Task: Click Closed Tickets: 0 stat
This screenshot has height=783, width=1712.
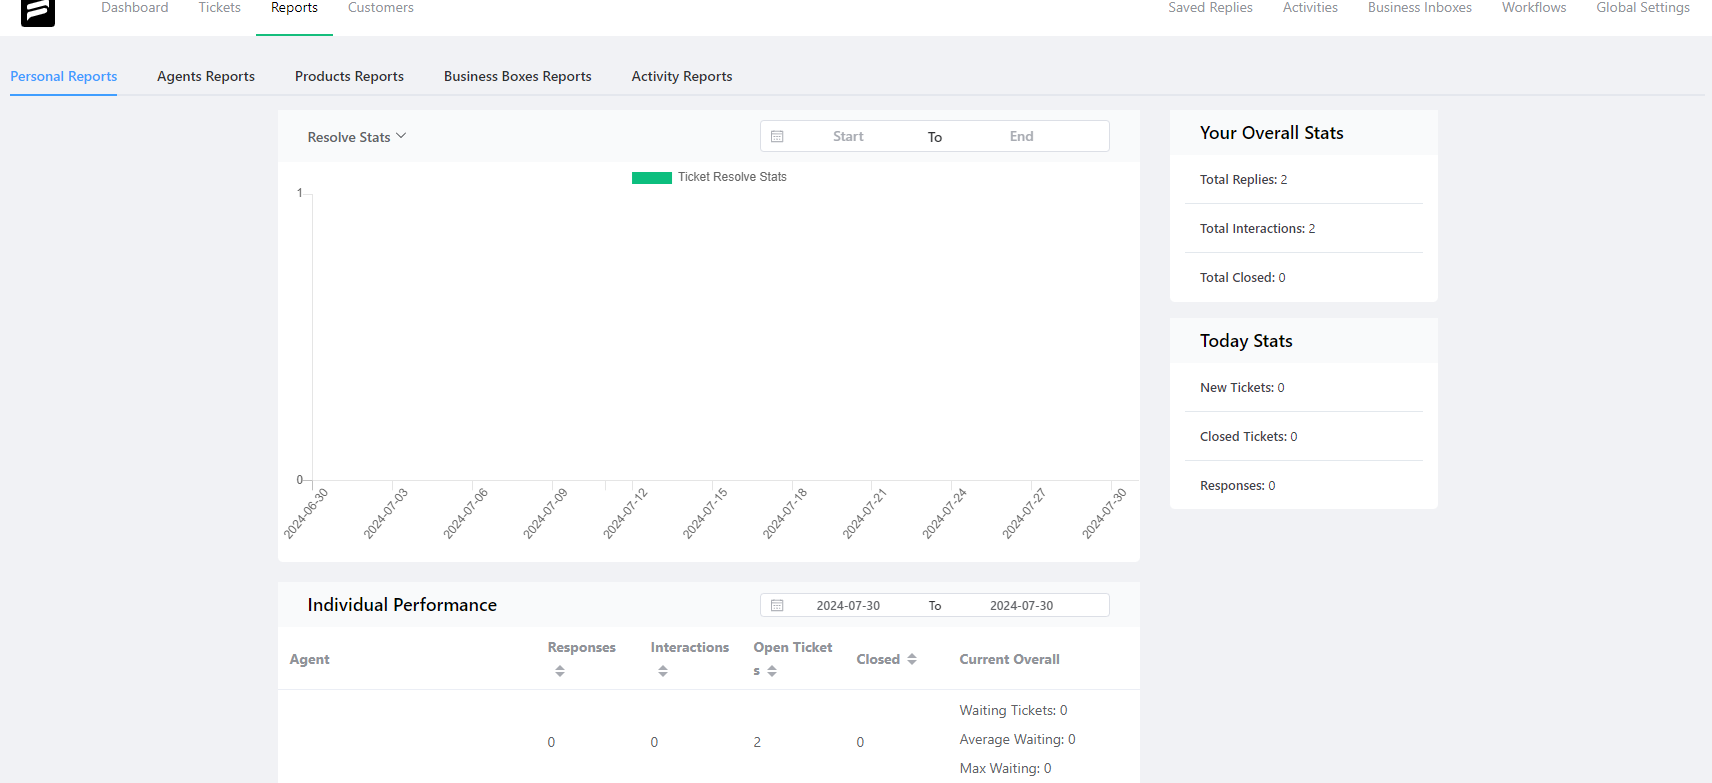Action: click(1248, 437)
